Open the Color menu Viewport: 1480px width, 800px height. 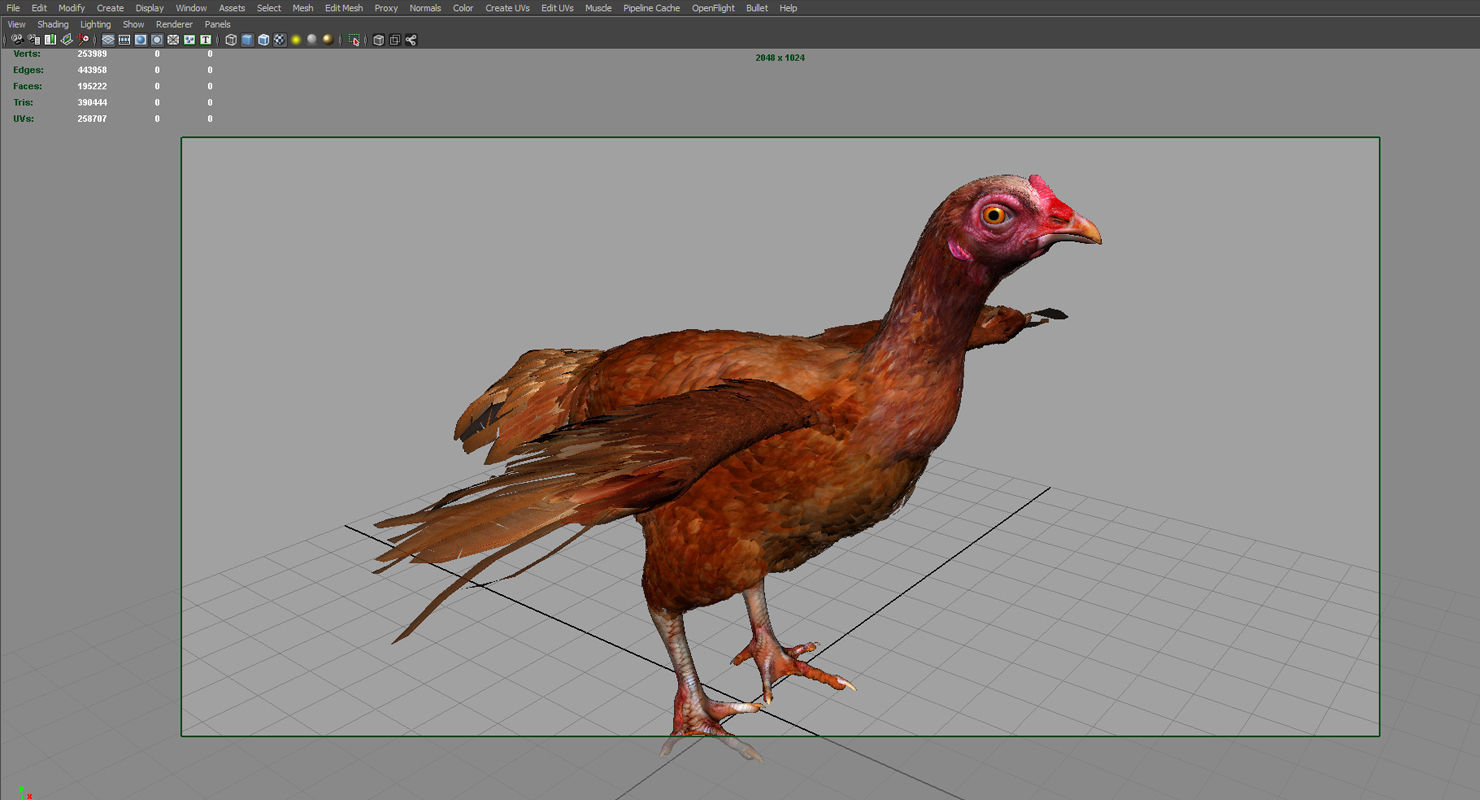(x=463, y=8)
